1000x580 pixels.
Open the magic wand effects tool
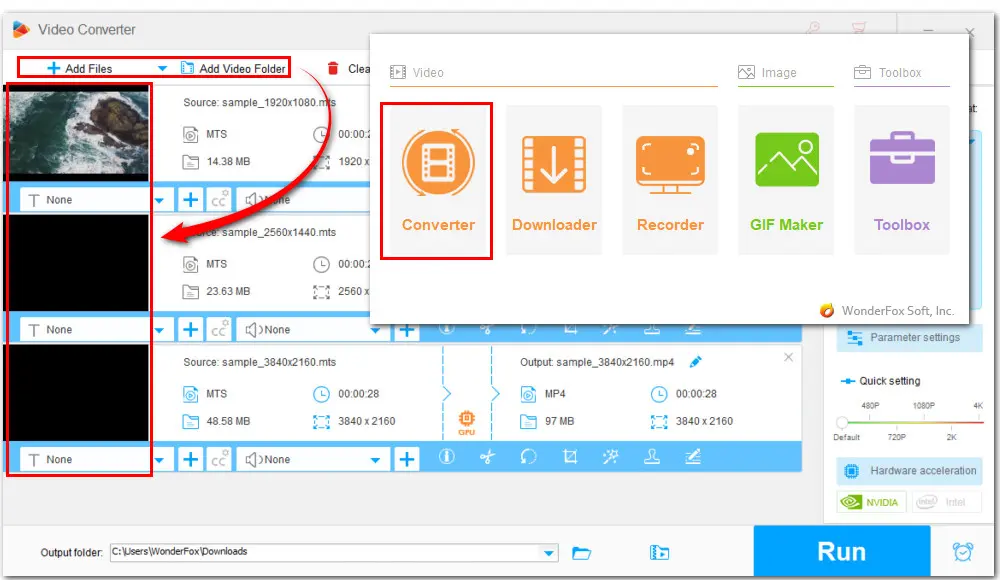[610, 457]
